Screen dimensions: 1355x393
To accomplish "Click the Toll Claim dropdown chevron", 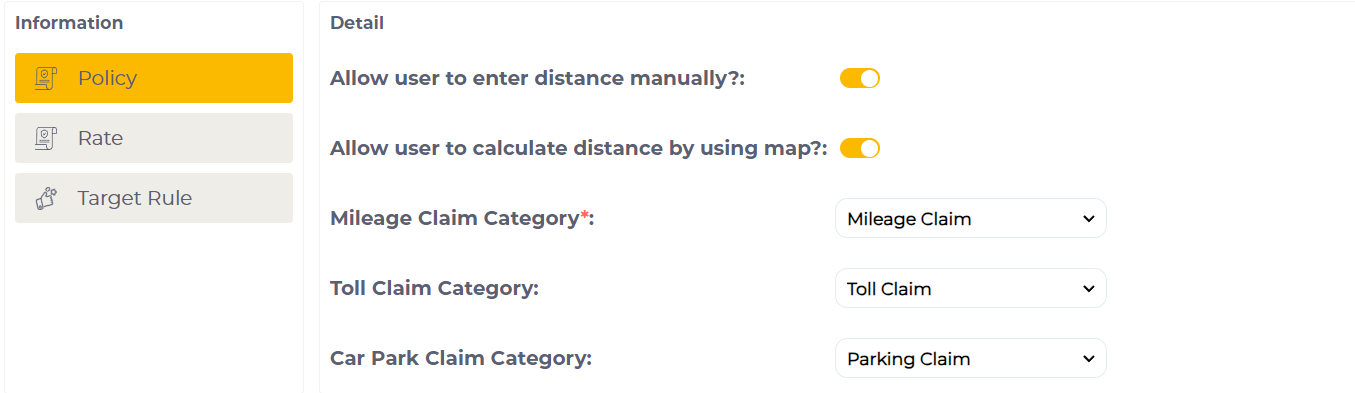I will click(x=1089, y=289).
